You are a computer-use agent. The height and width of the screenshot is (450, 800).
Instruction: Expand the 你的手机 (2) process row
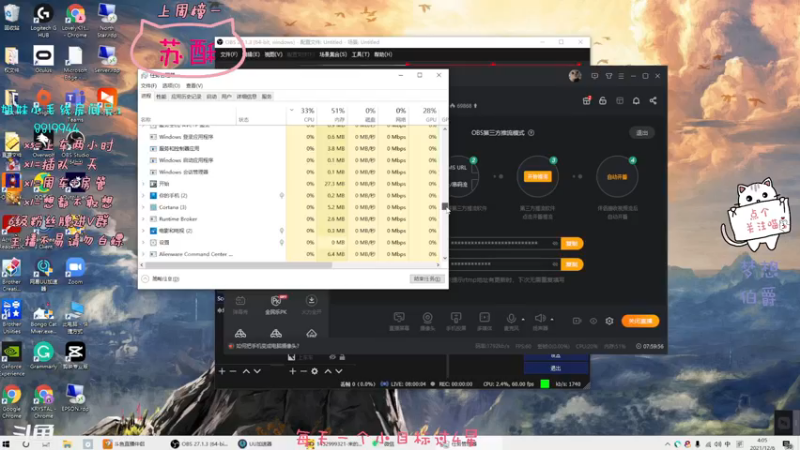(x=143, y=195)
